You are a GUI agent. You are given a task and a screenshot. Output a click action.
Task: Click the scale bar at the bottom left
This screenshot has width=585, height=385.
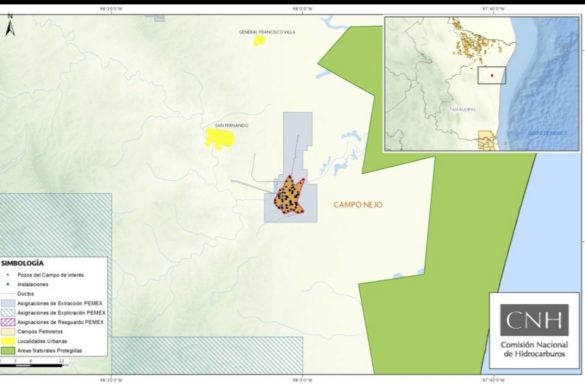click(31, 365)
